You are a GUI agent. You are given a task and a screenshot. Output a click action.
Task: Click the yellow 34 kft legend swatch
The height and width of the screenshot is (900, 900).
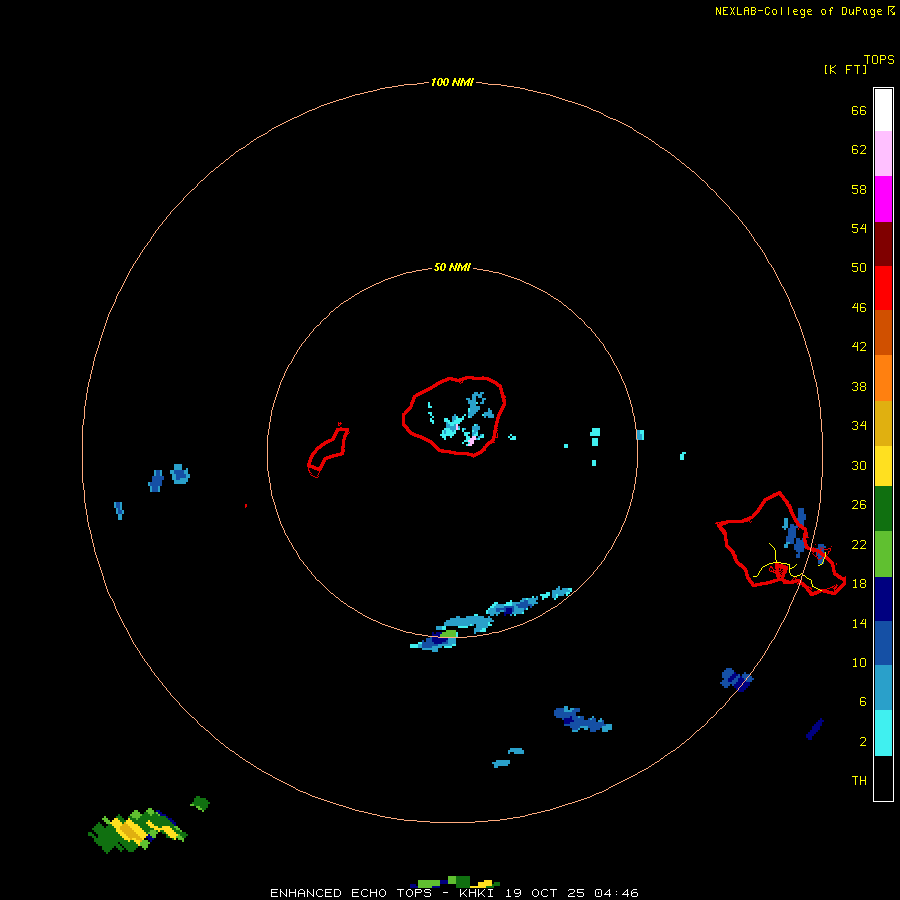point(883,466)
